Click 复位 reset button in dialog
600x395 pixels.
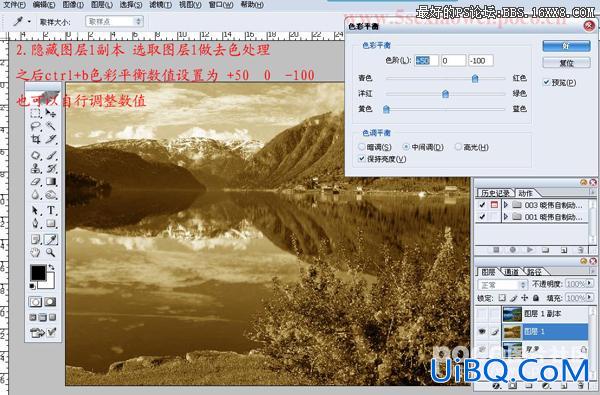(566, 63)
